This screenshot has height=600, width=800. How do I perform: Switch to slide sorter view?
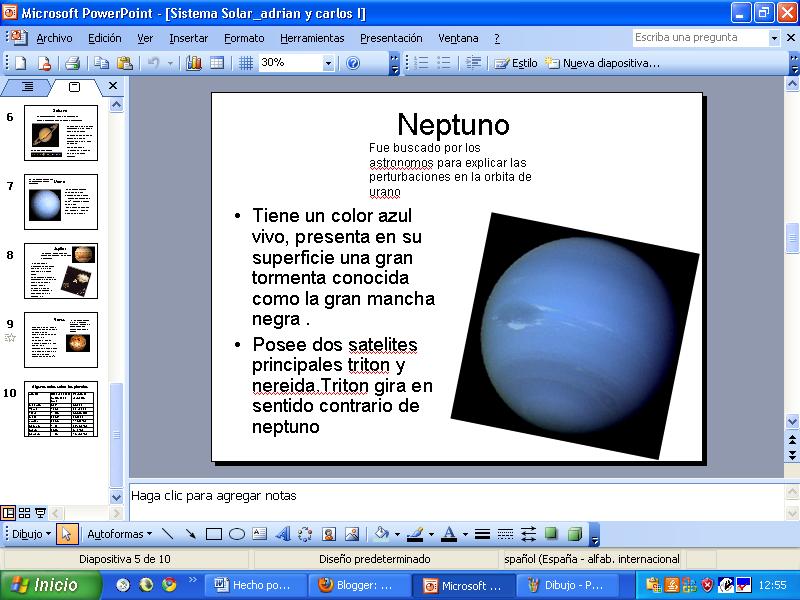24,512
